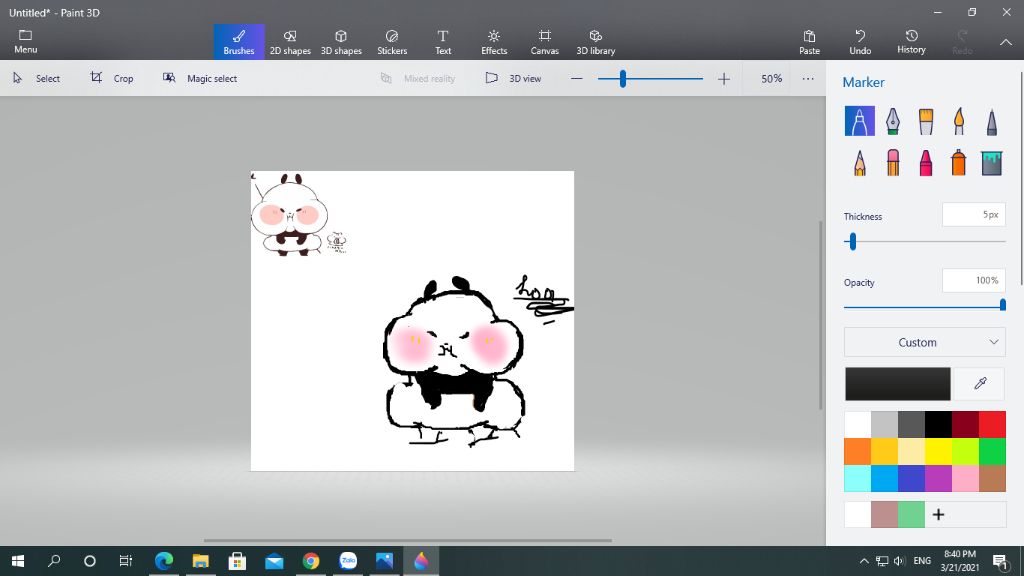Activate the Select tool
The image size is (1024, 576).
click(x=37, y=78)
